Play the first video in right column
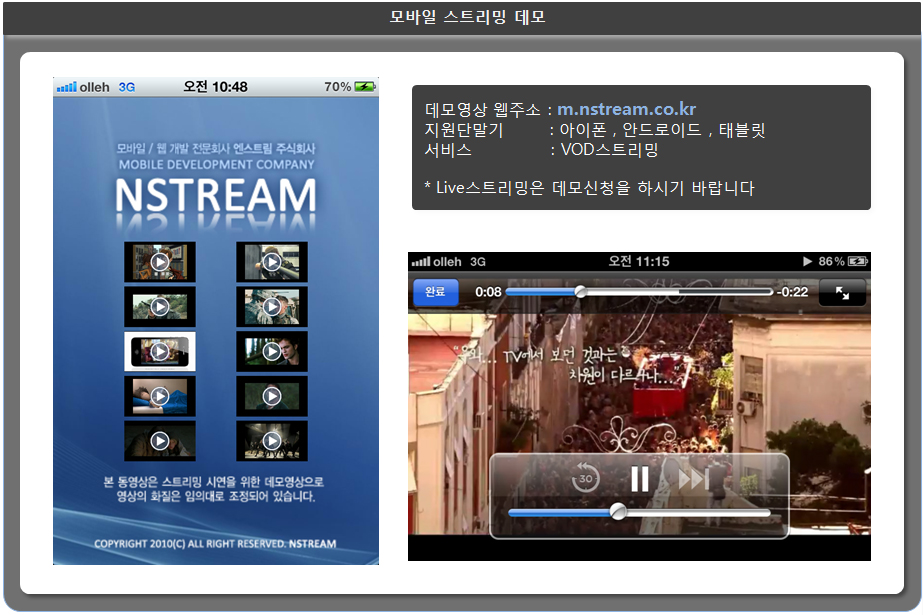Image resolution: width=923 pixels, height=615 pixels. pos(272,262)
